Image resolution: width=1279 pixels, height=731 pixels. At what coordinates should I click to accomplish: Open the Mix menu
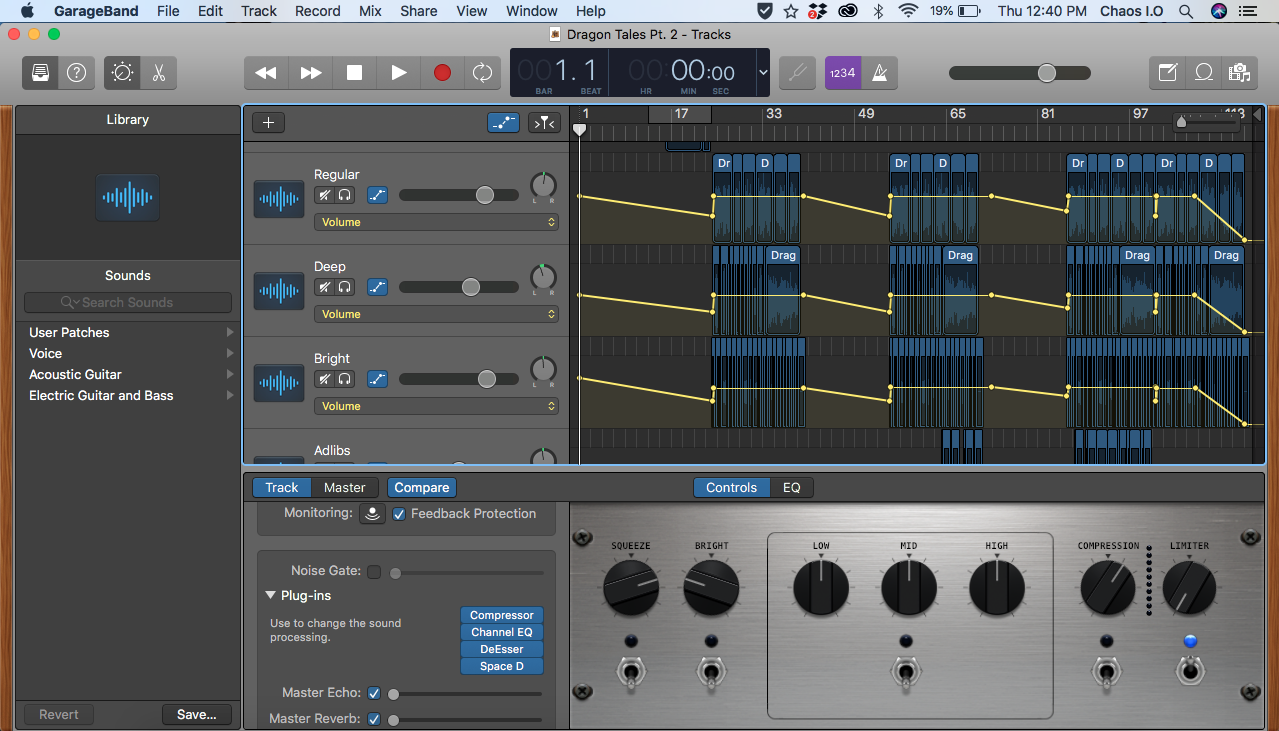tap(370, 11)
